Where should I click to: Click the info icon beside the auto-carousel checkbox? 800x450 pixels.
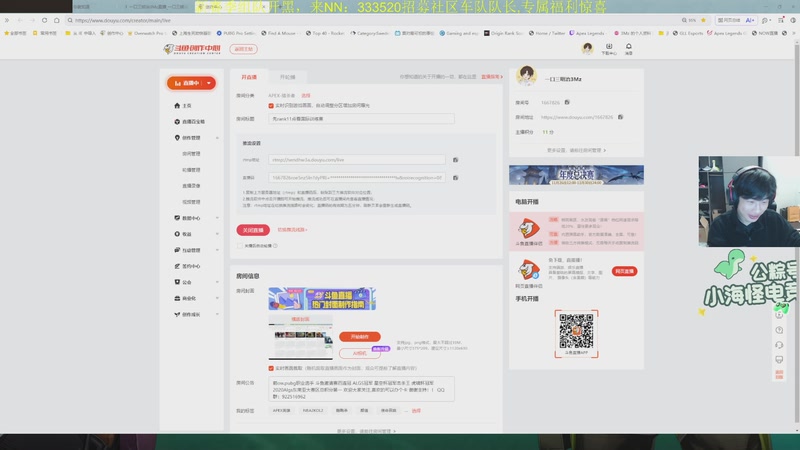click(275, 245)
